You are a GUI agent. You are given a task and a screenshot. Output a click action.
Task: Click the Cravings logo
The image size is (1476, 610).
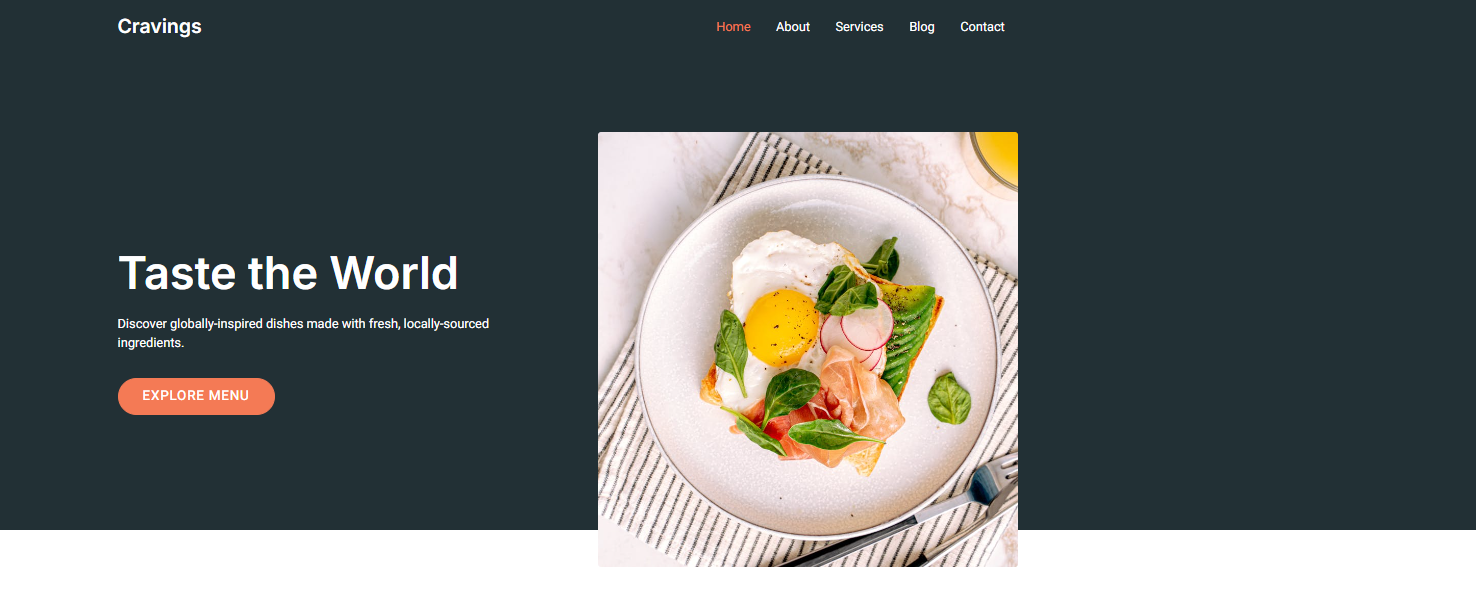[159, 27]
